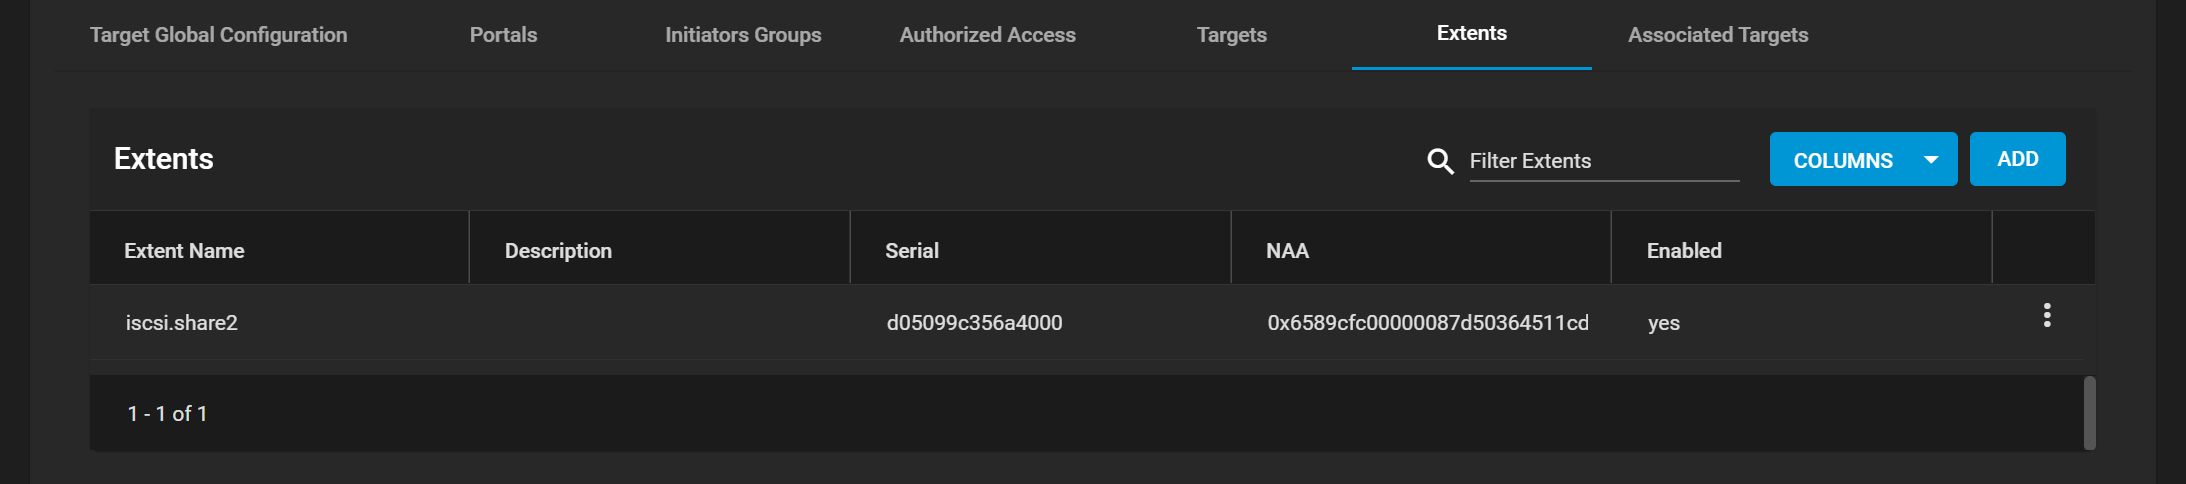Add a new extent

[x=2017, y=159]
